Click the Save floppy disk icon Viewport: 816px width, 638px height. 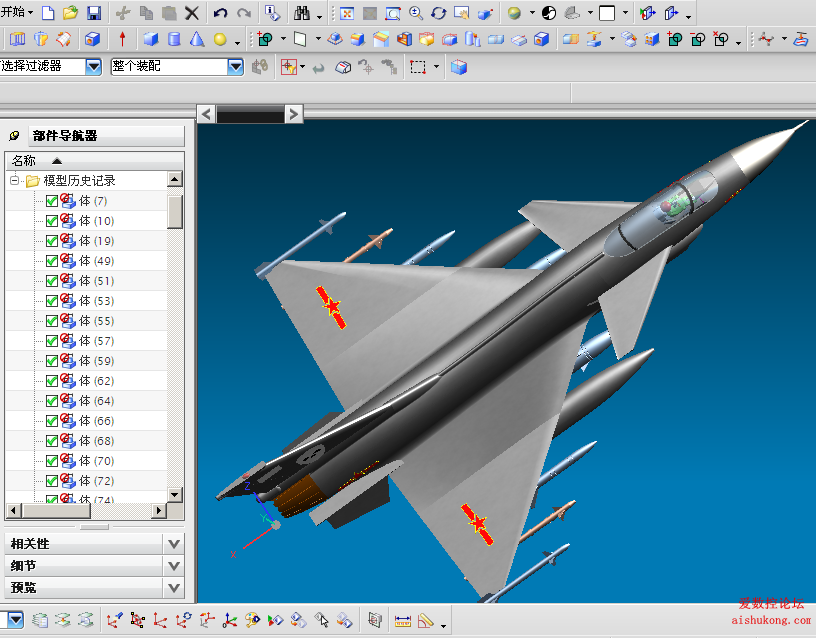pyautogui.click(x=94, y=14)
